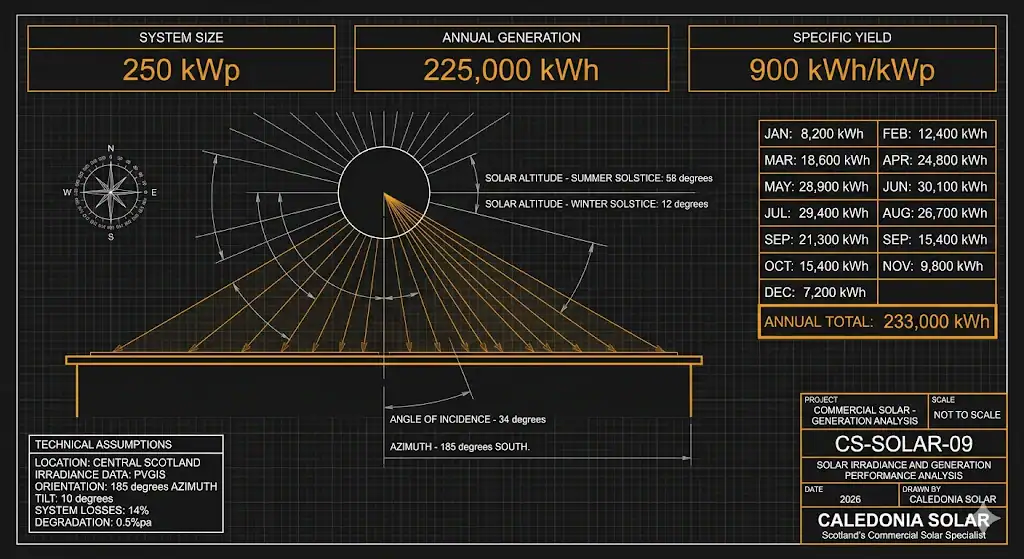1024x559 pixels.
Task: Click the TECHNICAL ASSUMPTIONS heading
Action: pyautogui.click(x=103, y=444)
